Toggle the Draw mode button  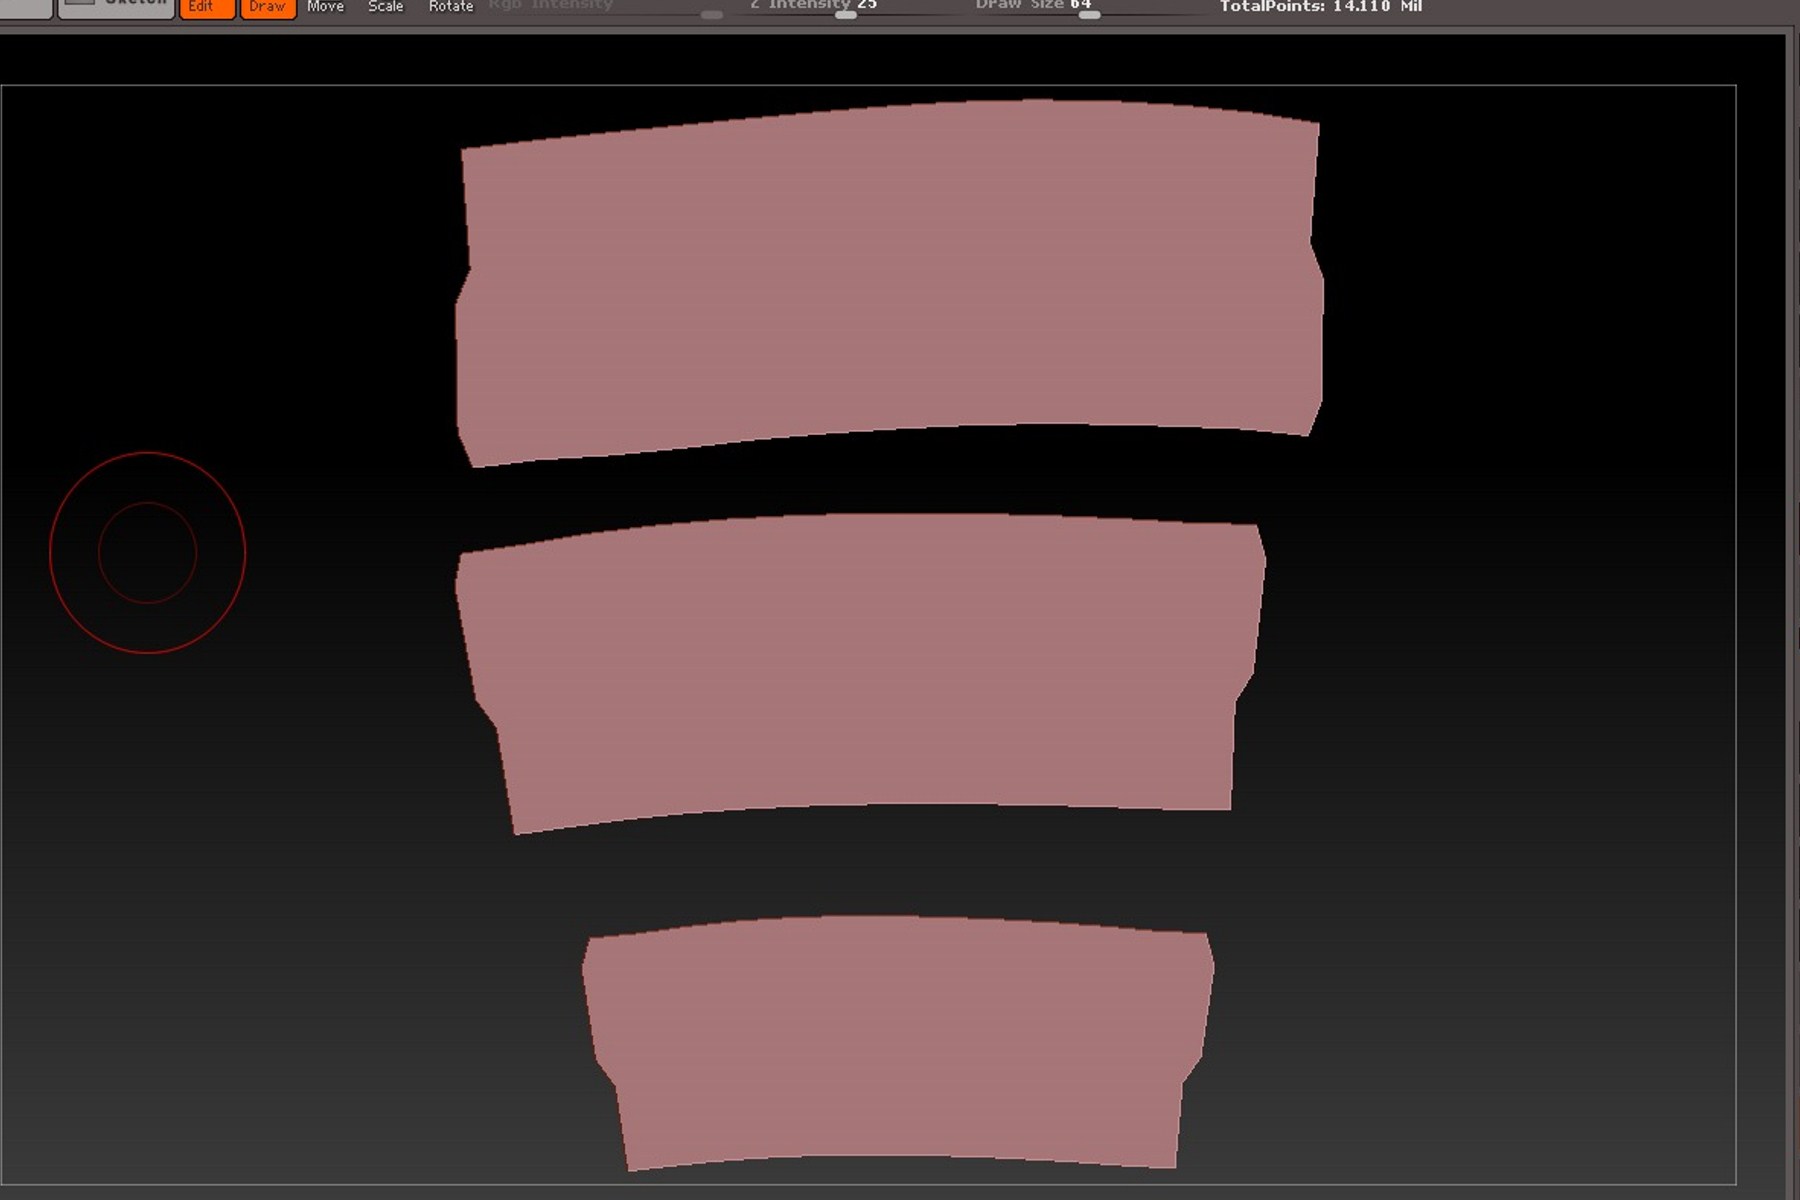point(268,8)
